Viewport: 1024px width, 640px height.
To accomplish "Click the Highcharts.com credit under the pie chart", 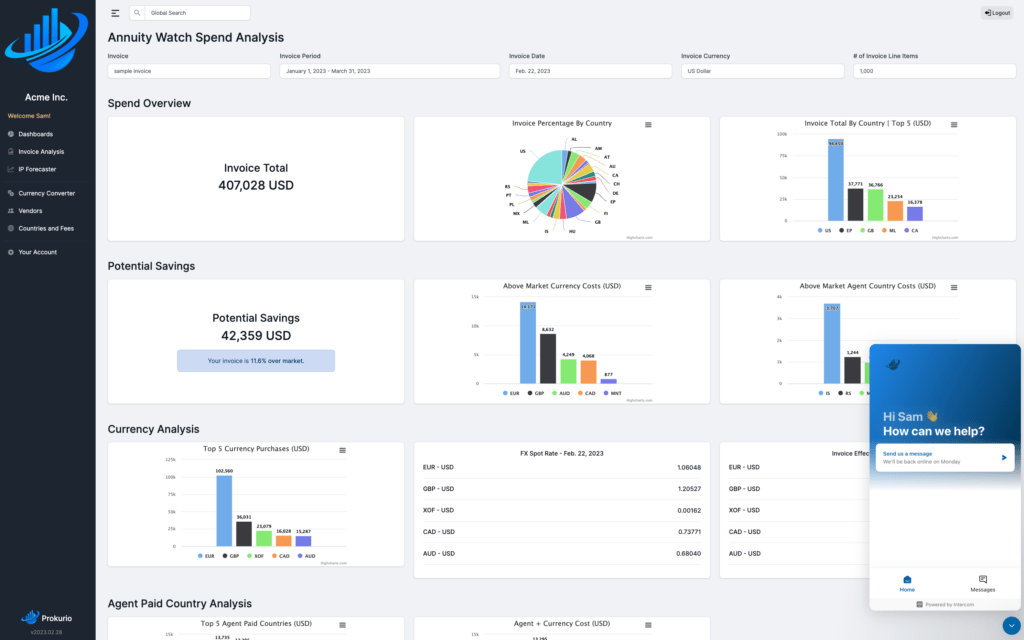I will (x=639, y=238).
